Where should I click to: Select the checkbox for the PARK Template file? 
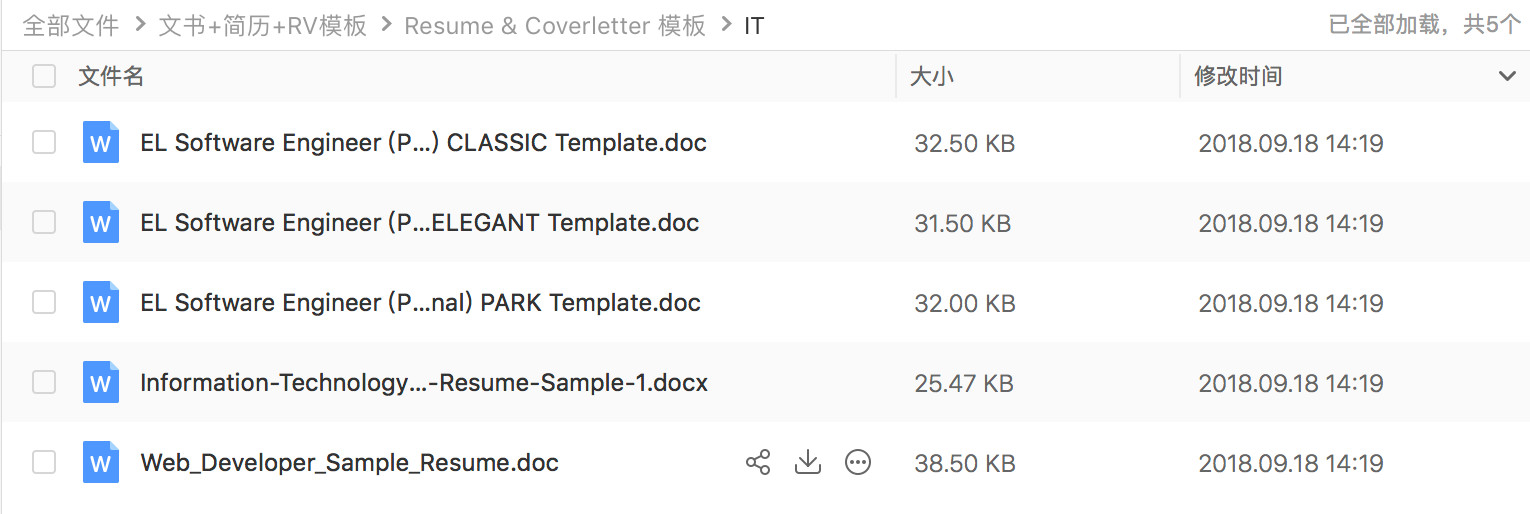[44, 302]
